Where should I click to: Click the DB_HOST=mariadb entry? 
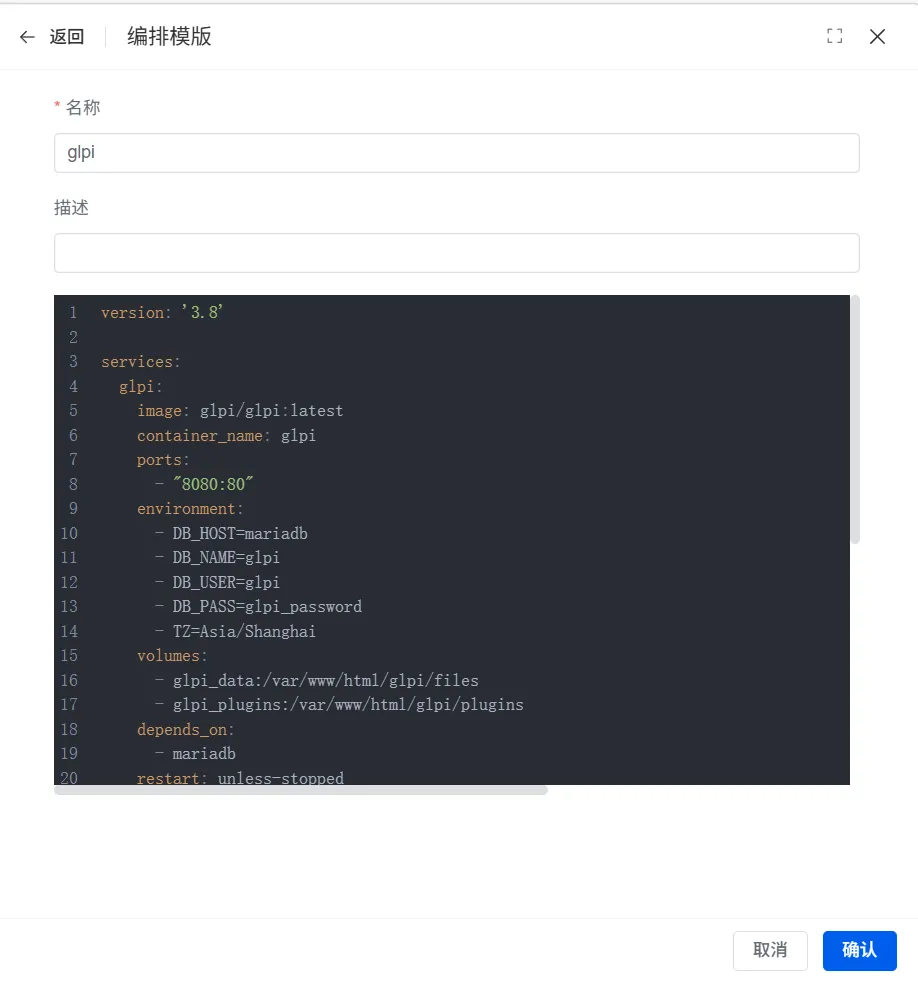240,534
